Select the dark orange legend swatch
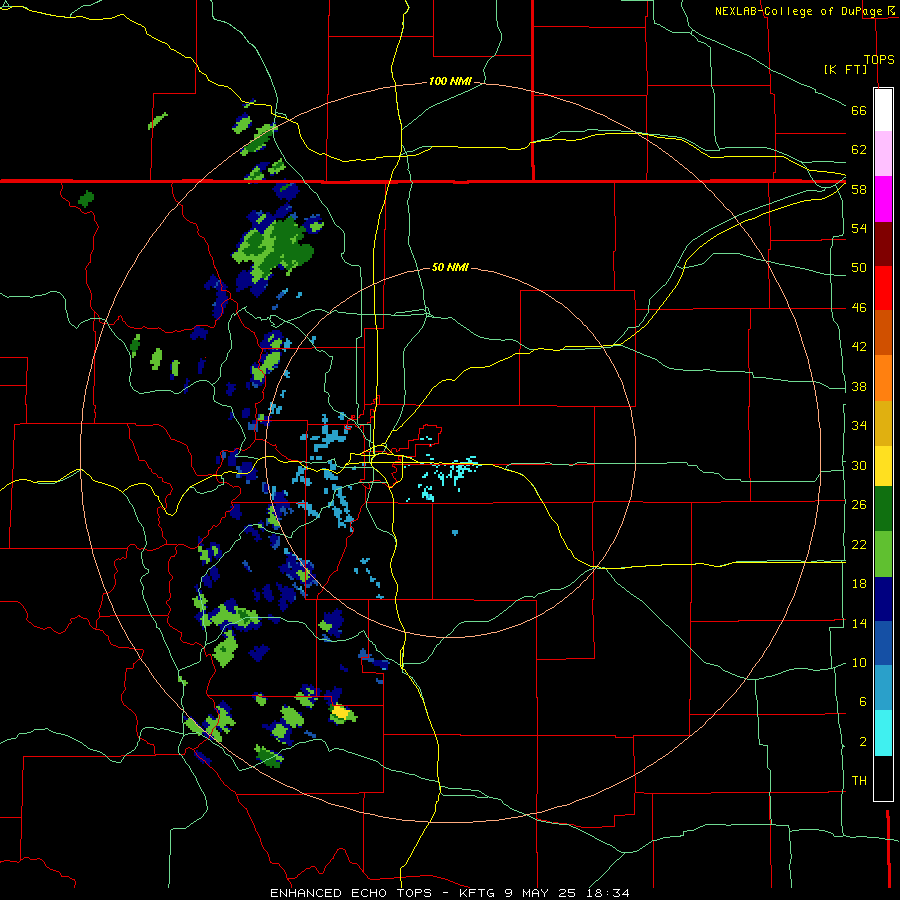 point(883,332)
